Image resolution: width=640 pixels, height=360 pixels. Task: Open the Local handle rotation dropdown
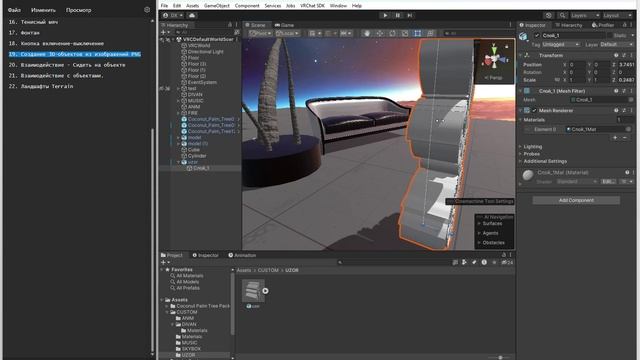pos(287,33)
